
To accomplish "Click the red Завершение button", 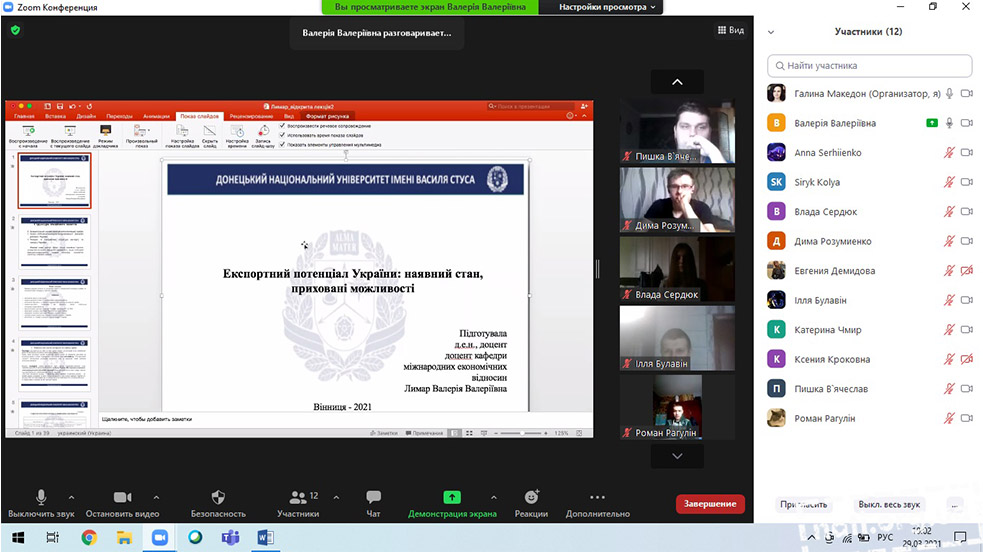I will (710, 504).
